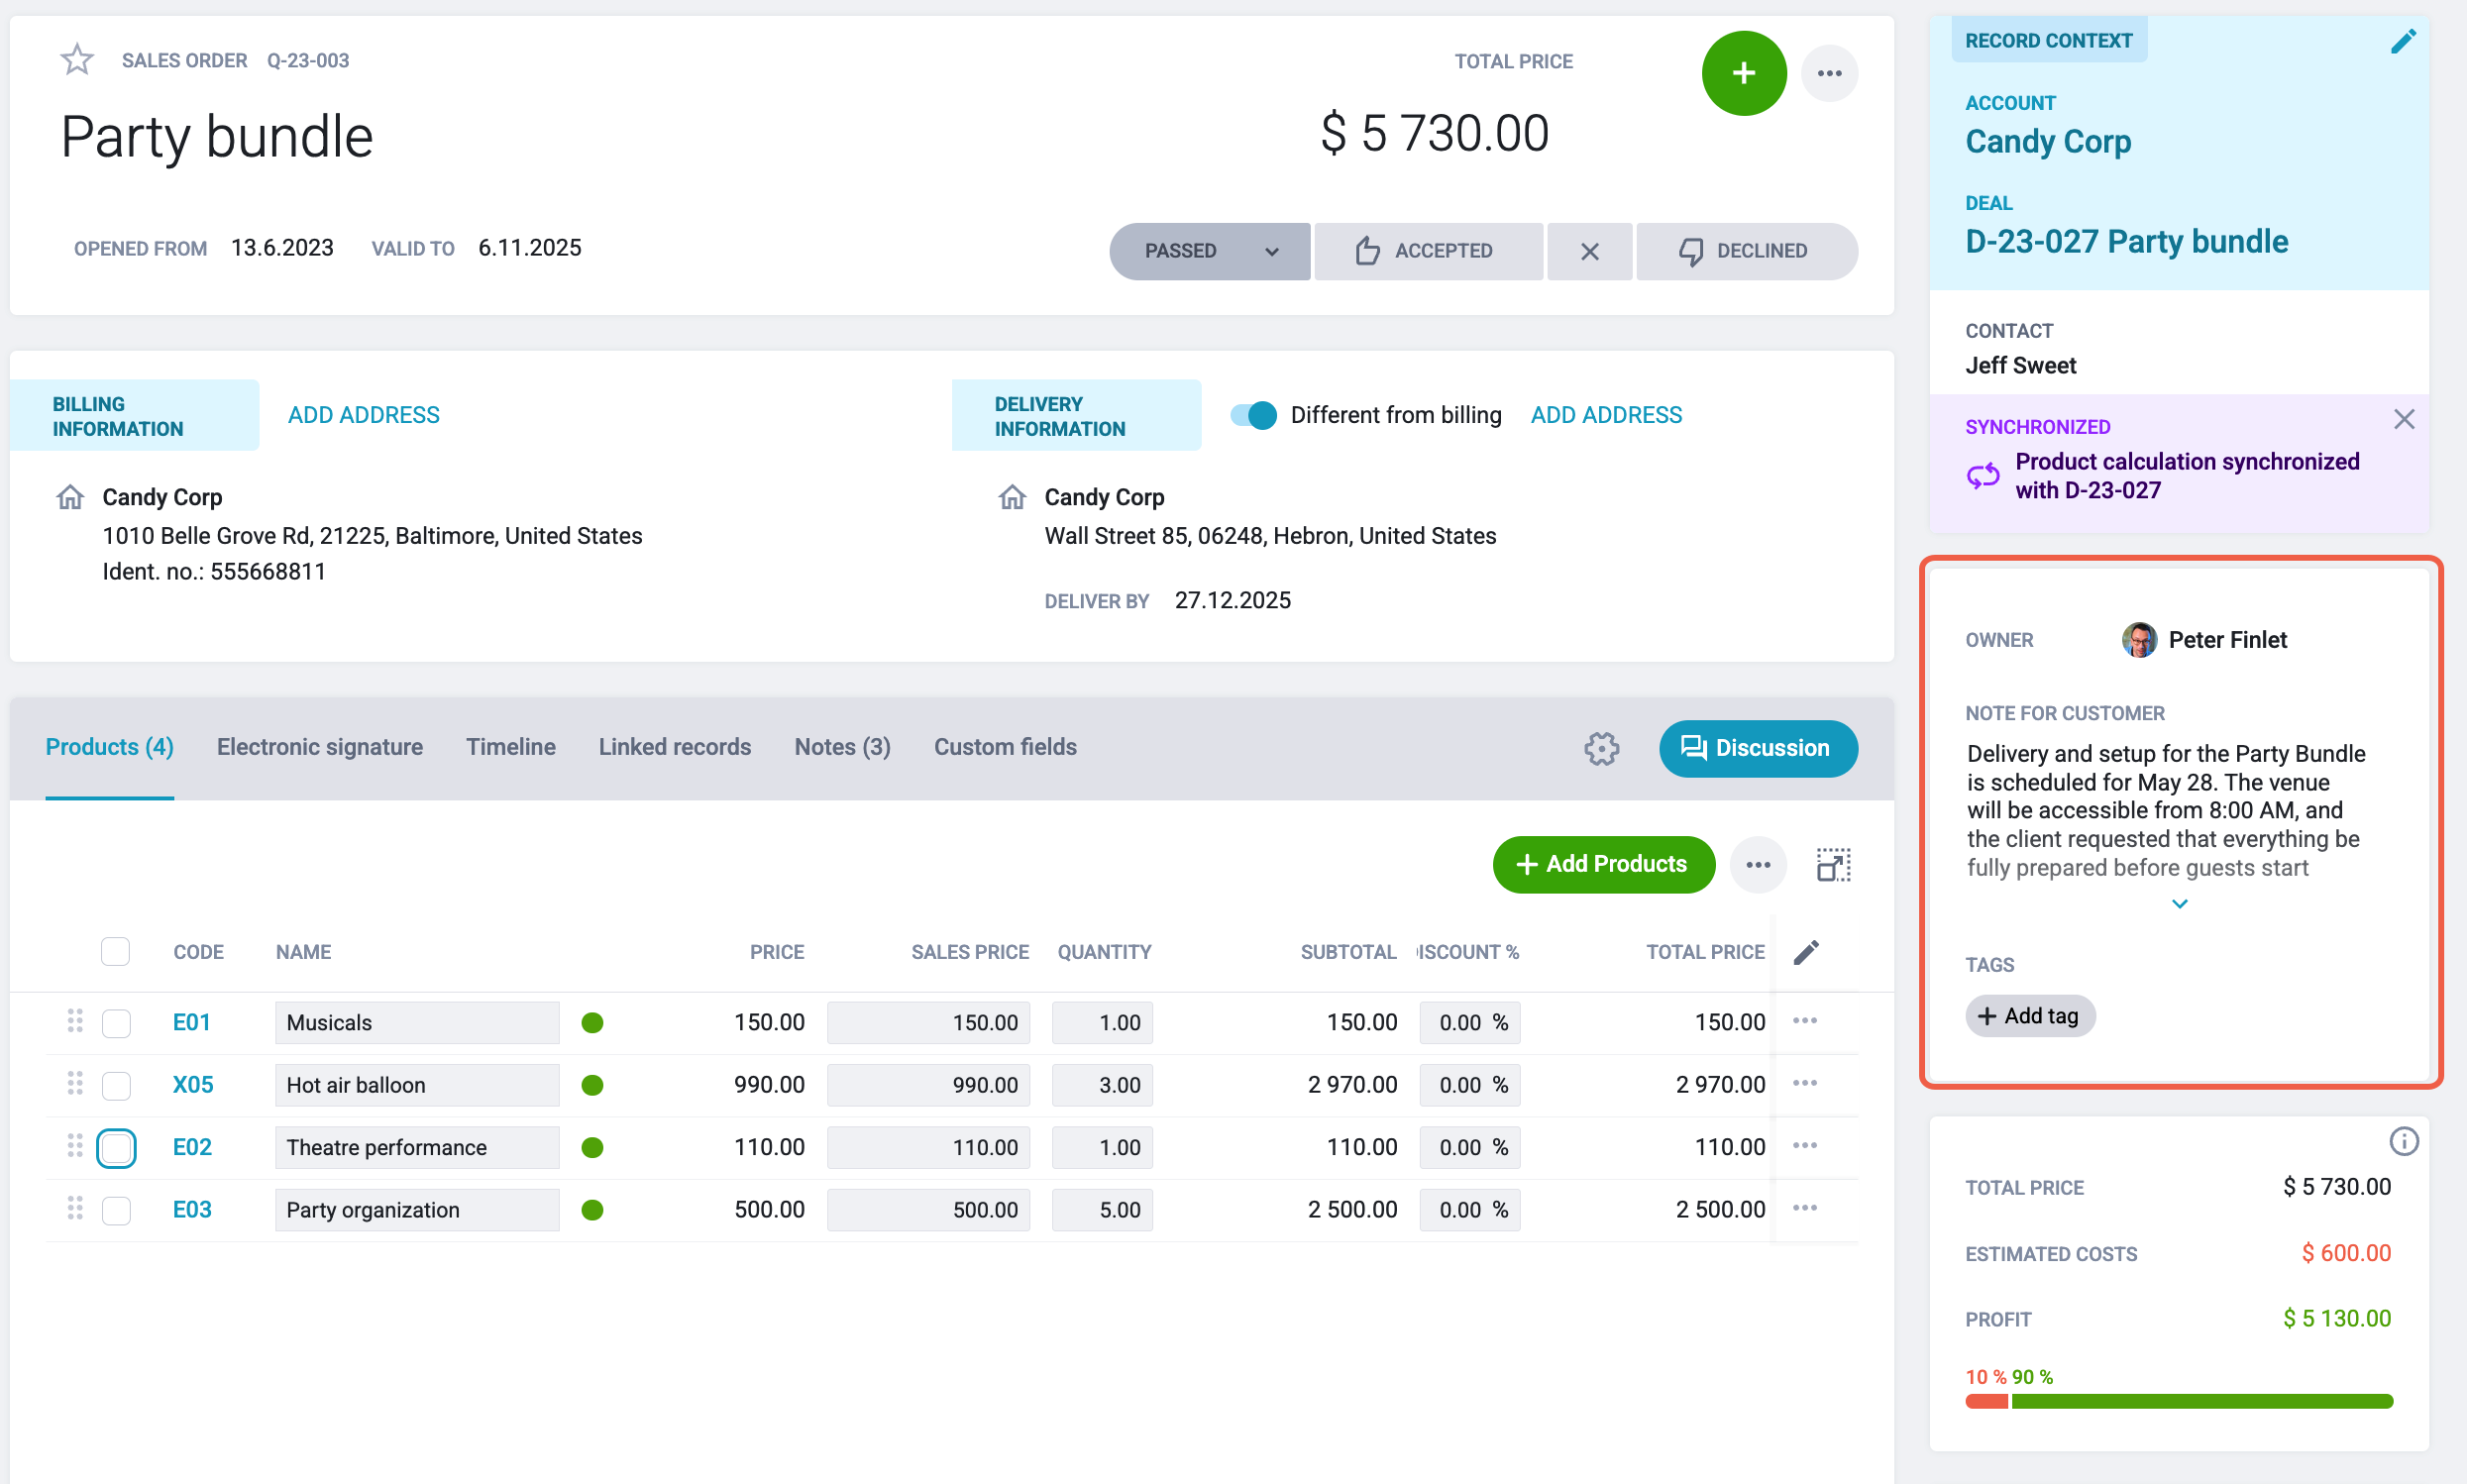Edit table columns with pencil icon
2467x1484 pixels.
(x=1805, y=952)
